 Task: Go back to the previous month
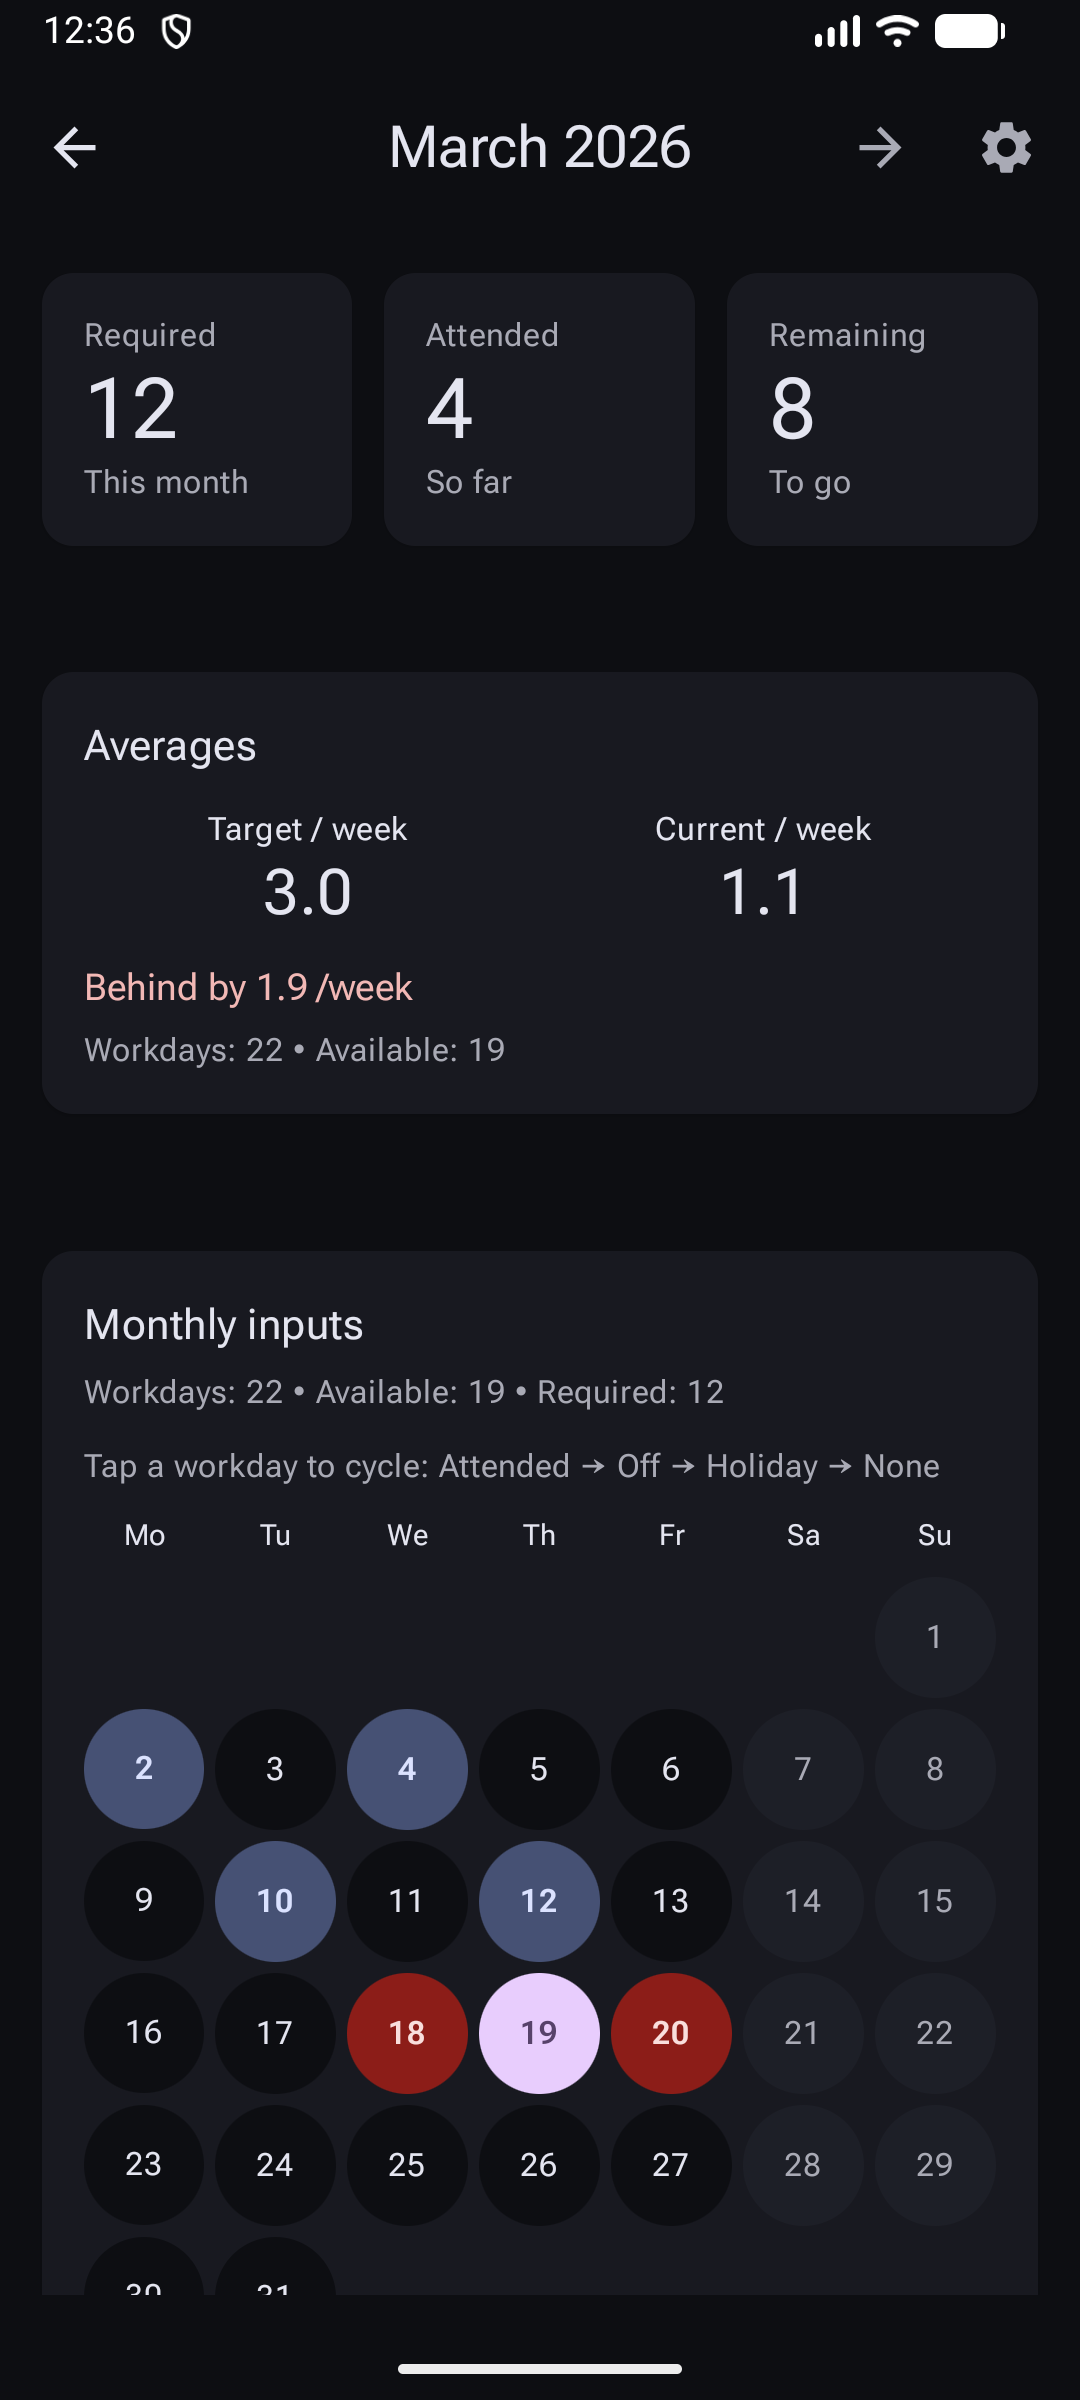pyautogui.click(x=75, y=148)
